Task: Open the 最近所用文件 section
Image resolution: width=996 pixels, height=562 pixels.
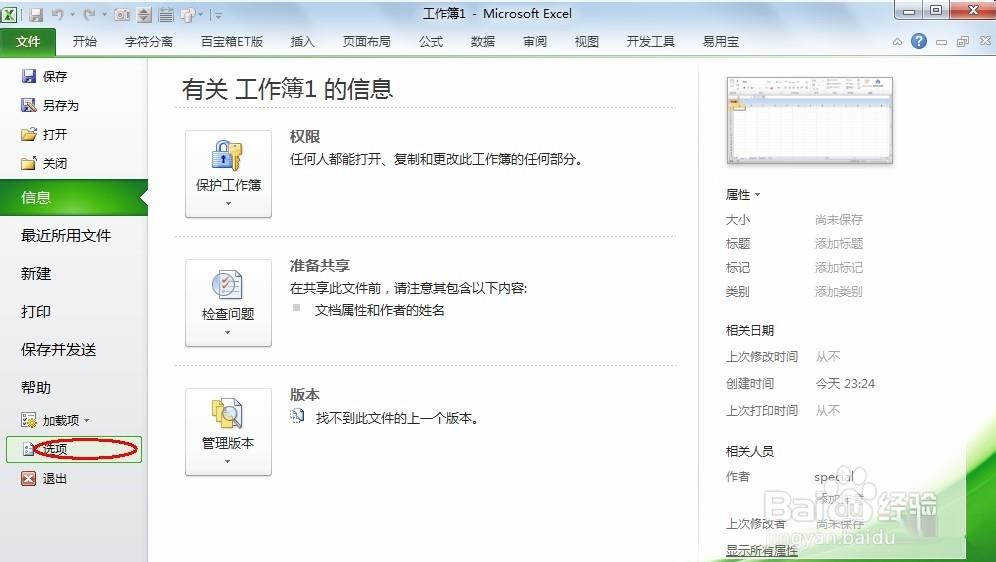Action: (x=66, y=236)
